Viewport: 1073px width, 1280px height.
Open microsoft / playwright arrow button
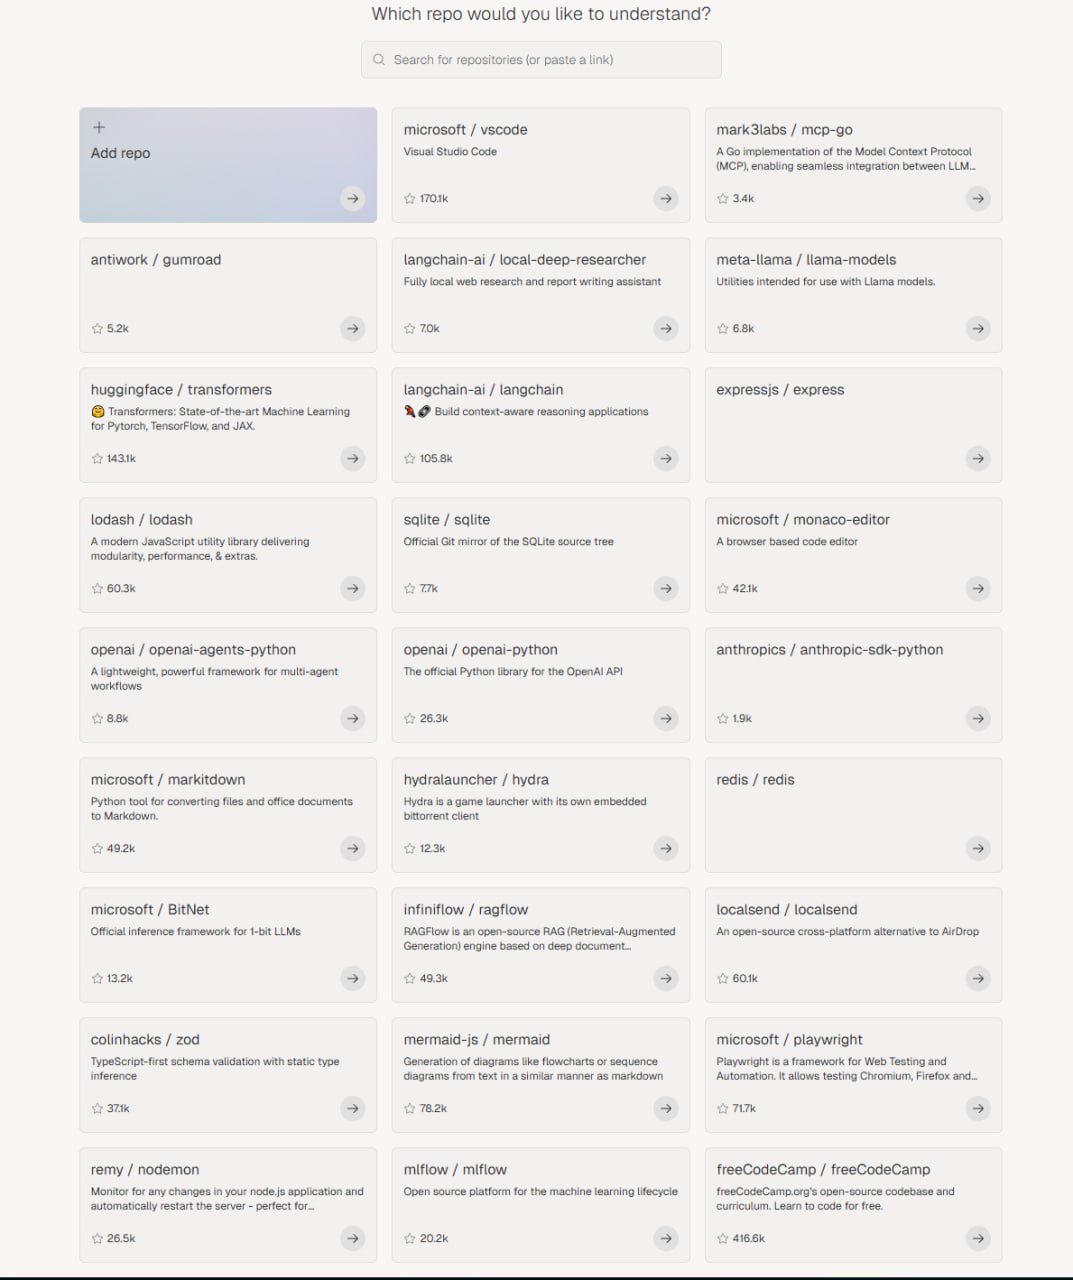[x=978, y=1109]
